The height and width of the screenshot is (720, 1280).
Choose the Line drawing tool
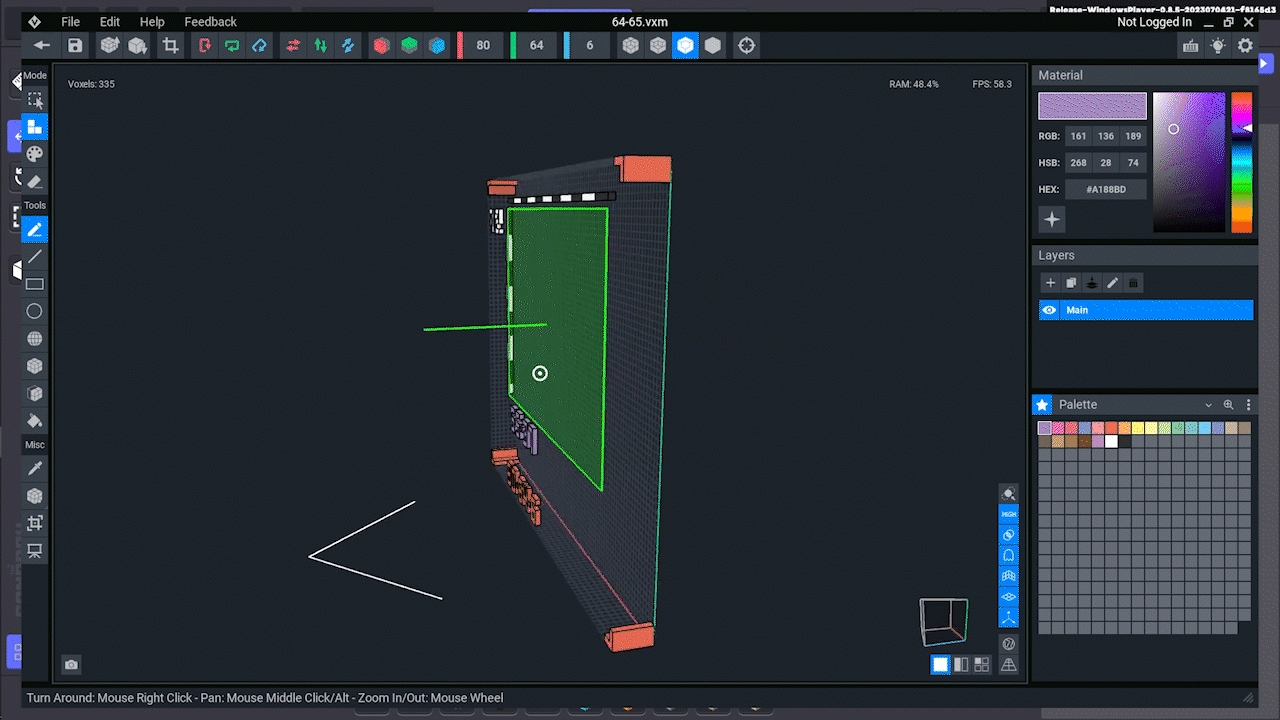35,257
